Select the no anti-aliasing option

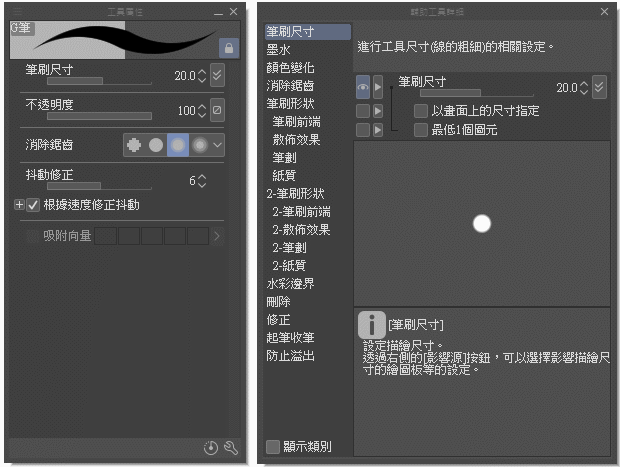tap(134, 145)
